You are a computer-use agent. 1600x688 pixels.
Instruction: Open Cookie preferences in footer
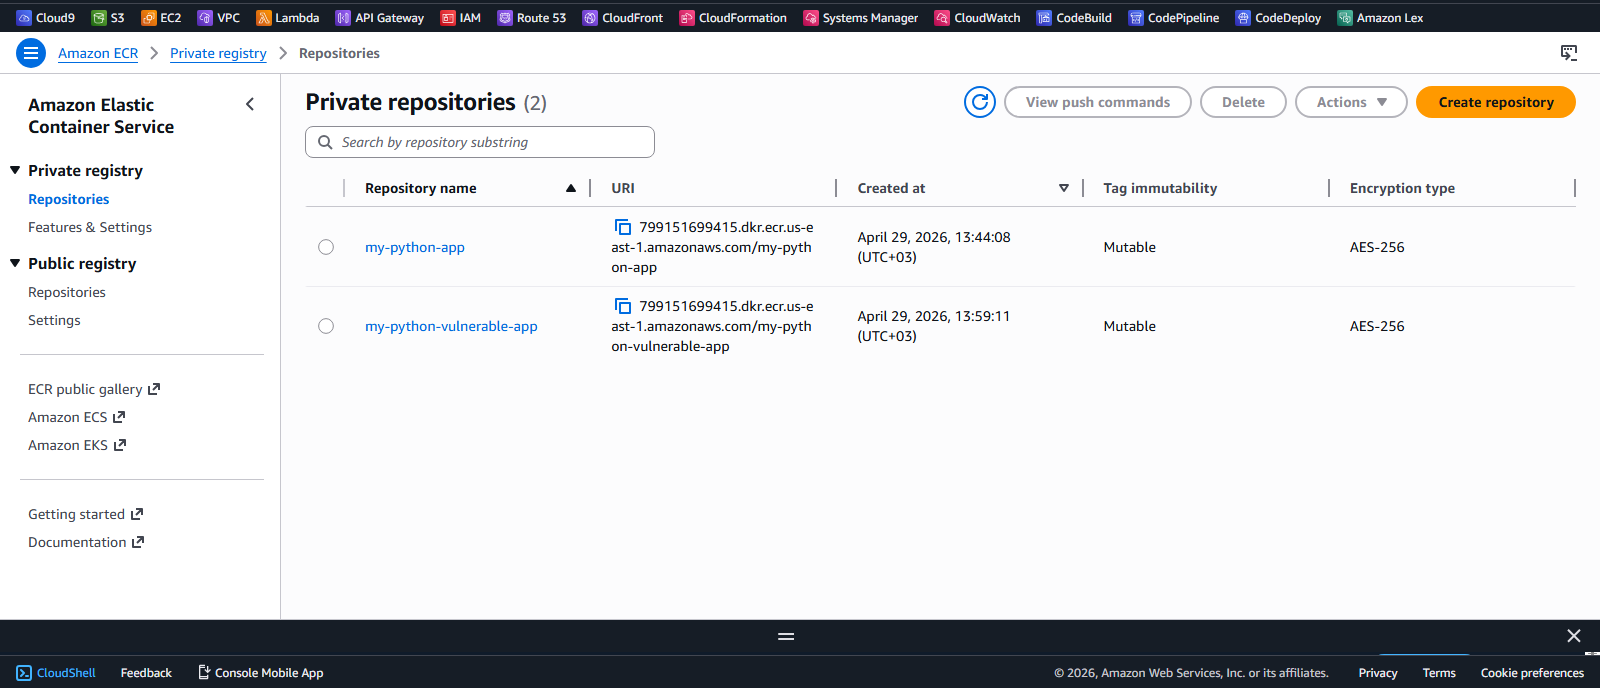pyautogui.click(x=1532, y=673)
